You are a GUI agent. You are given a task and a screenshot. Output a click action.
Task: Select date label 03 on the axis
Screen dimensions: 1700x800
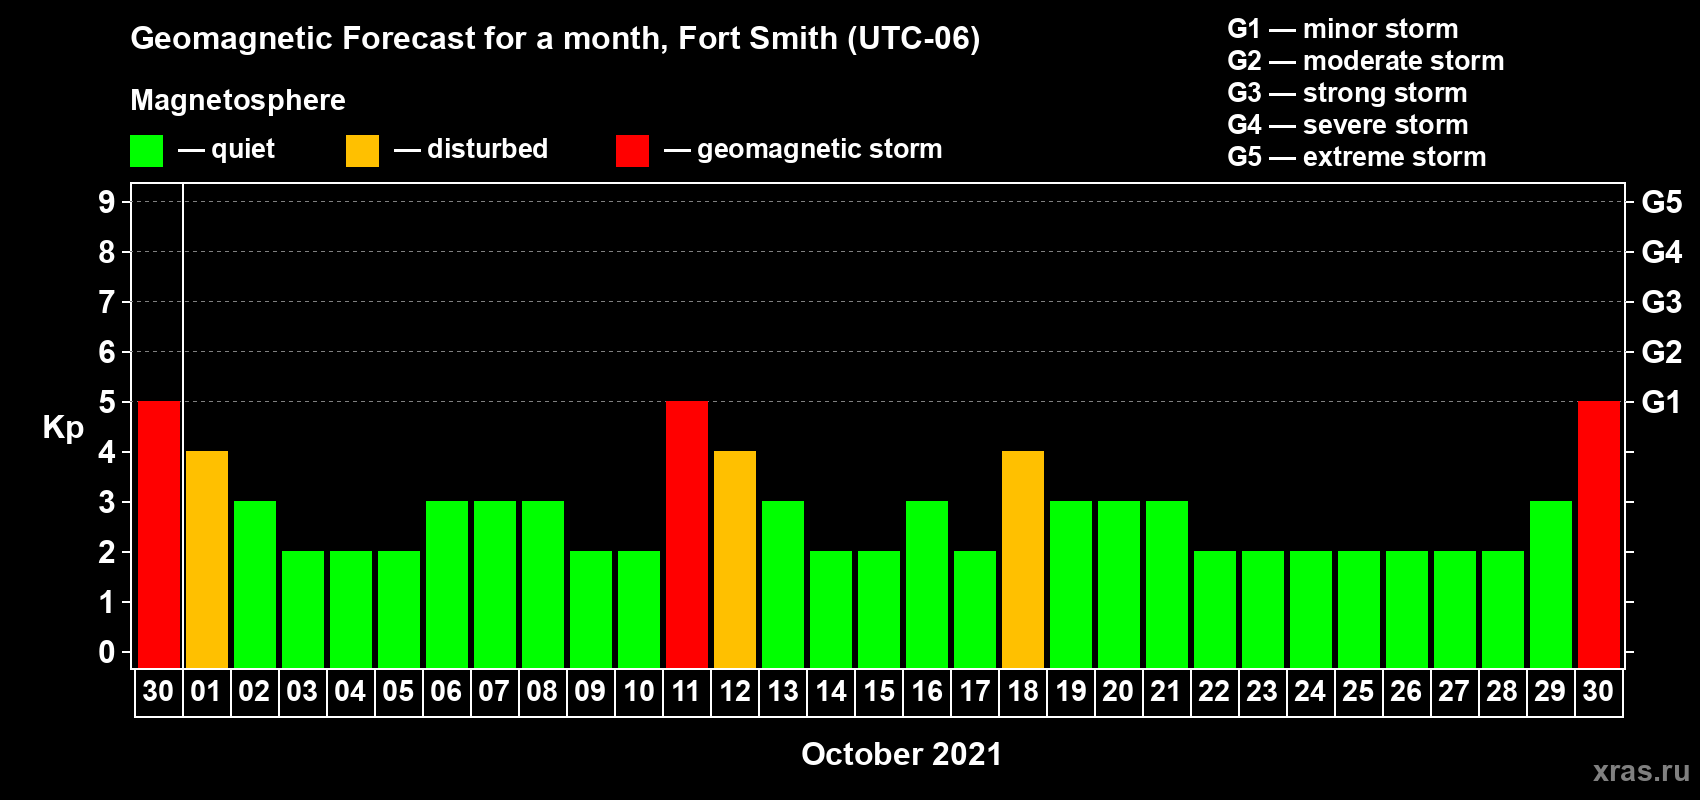click(302, 692)
